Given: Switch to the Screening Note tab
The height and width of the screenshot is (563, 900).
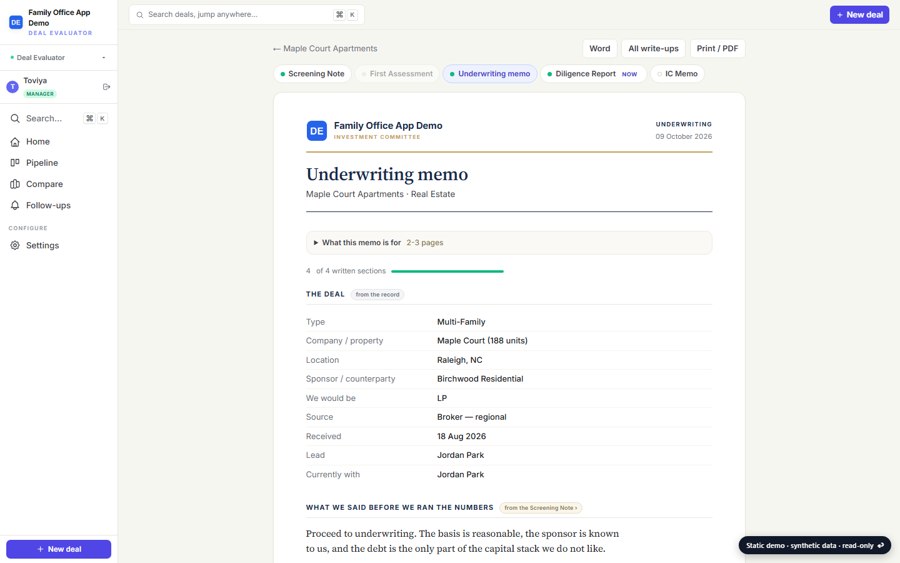Looking at the screenshot, I should click(312, 74).
